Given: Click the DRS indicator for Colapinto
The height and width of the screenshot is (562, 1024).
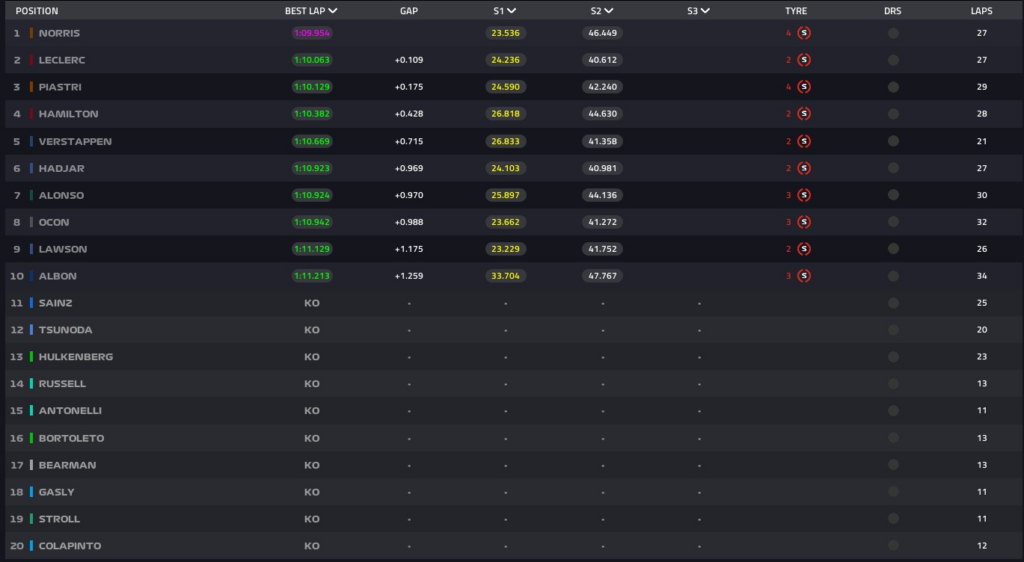Looking at the screenshot, I should coord(893,546).
